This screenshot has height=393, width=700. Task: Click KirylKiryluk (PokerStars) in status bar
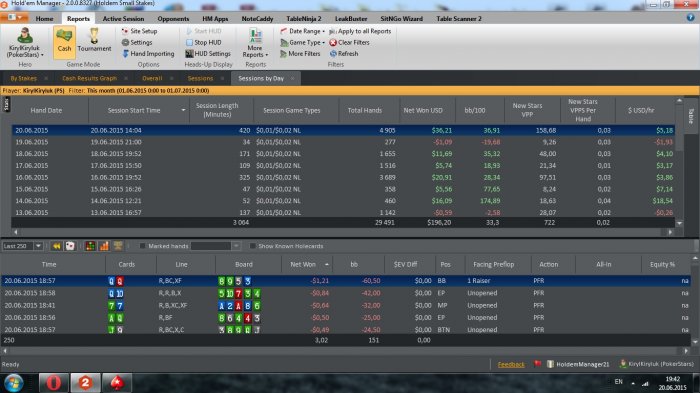656,364
